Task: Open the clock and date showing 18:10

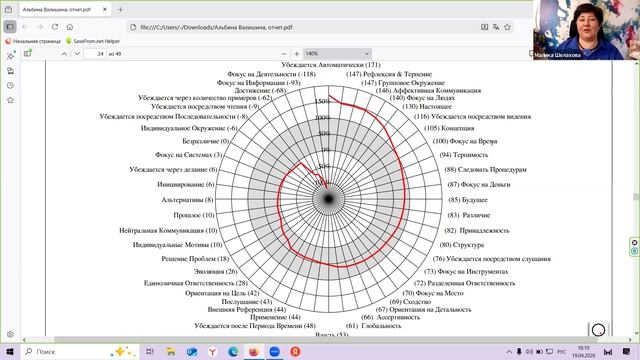Action: (x=584, y=351)
